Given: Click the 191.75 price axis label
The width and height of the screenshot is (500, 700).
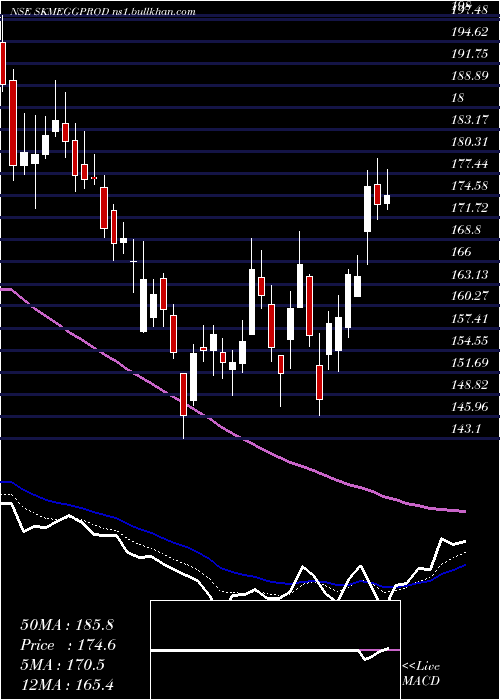Looking at the screenshot, I should (470, 54).
